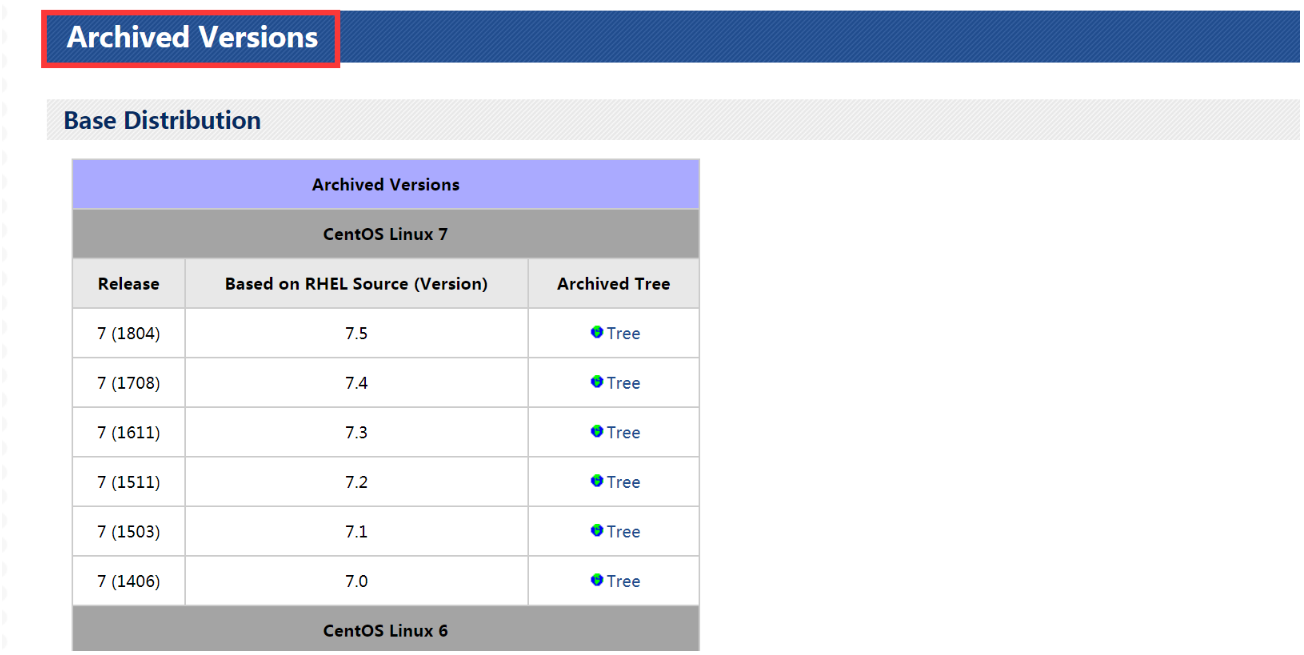Click the Archived Versions page title

[192, 37]
